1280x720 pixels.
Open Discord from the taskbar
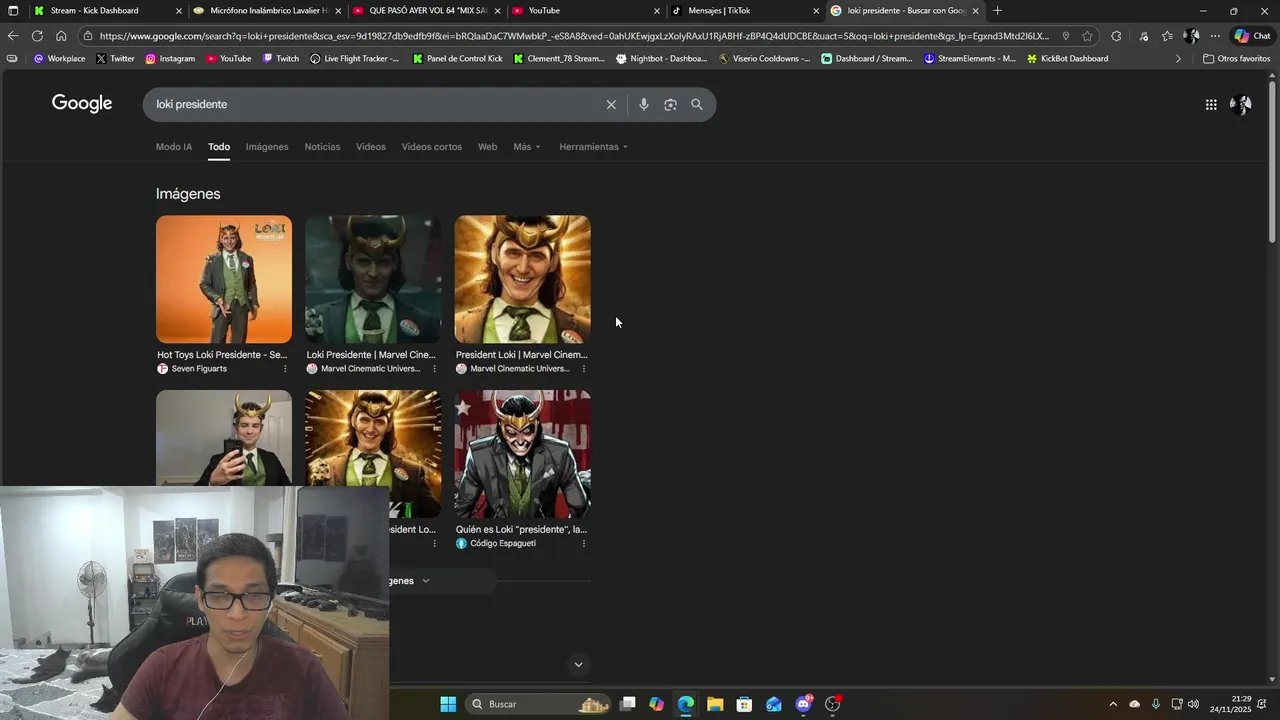click(803, 704)
